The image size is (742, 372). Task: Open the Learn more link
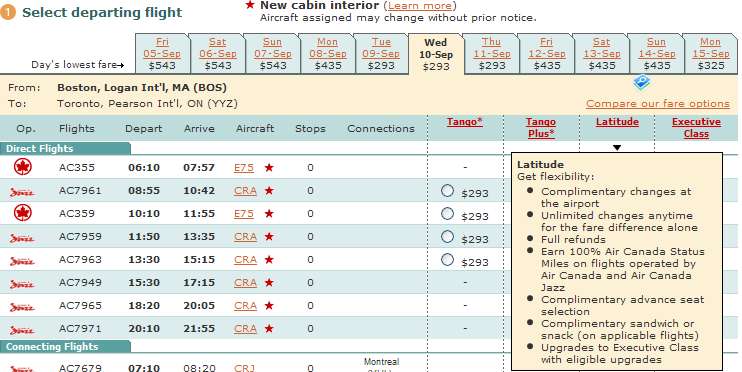pyautogui.click(x=420, y=6)
